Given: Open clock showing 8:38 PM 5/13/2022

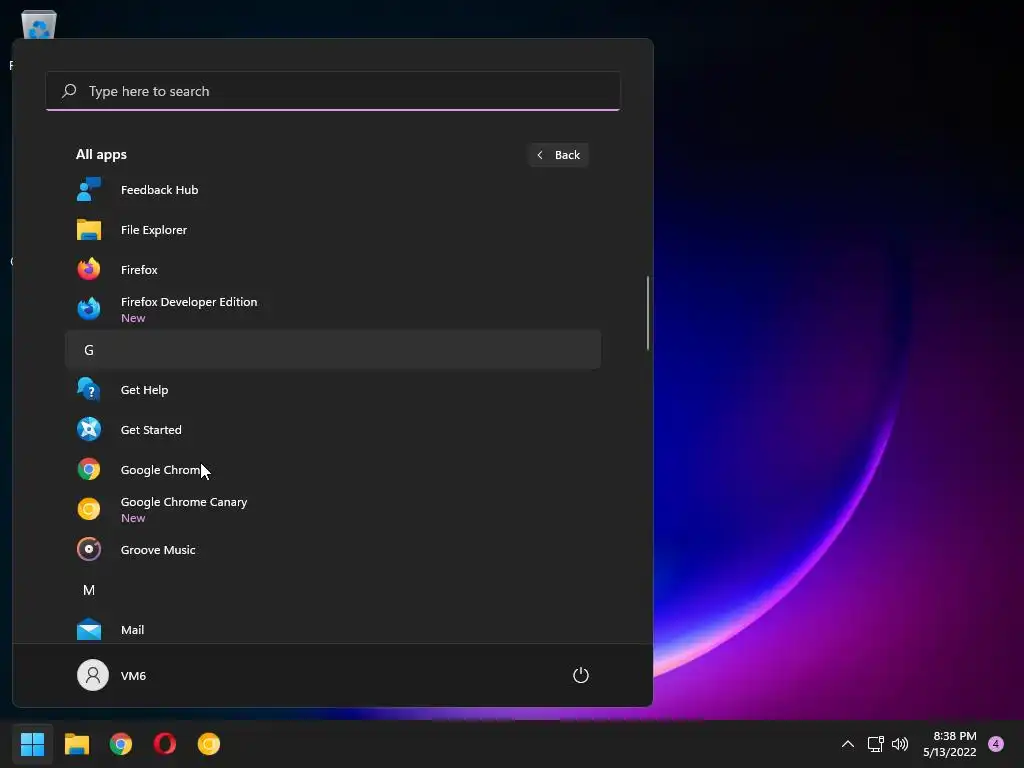Looking at the screenshot, I should point(950,744).
